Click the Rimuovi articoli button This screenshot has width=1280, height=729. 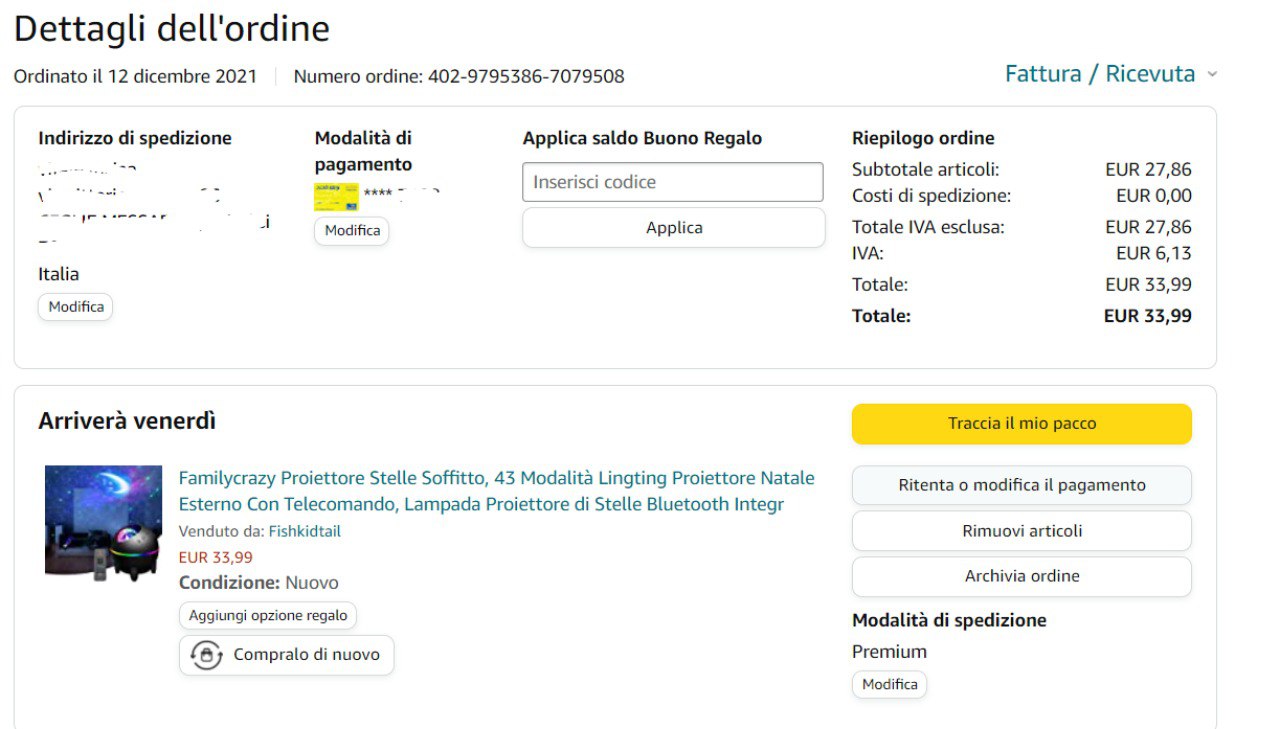[1021, 531]
